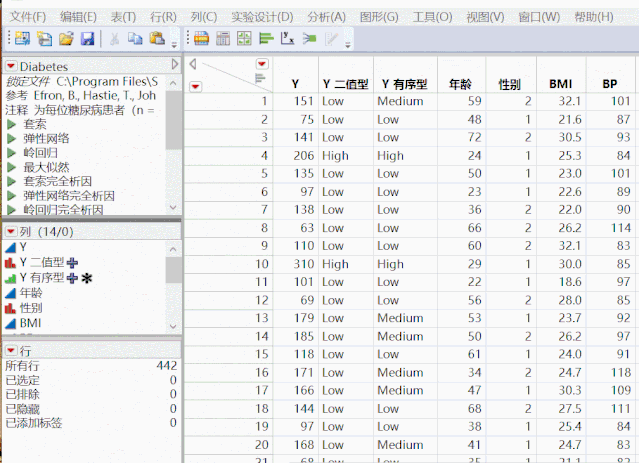Click the asterisk icon beside Y 有序型
The height and width of the screenshot is (463, 639).
pyautogui.click(x=87, y=278)
